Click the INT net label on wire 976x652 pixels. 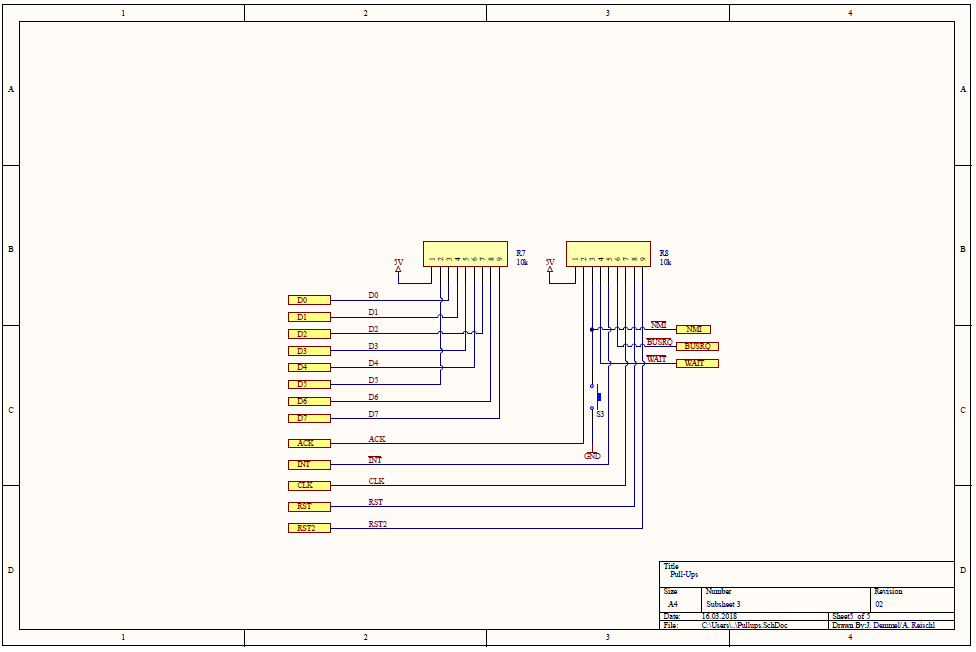tap(375, 460)
